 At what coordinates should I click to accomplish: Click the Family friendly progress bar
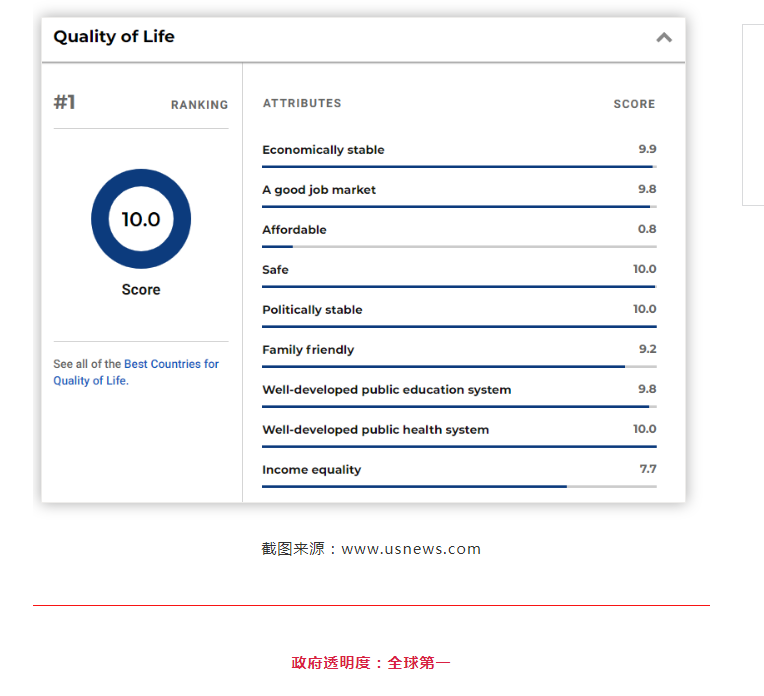click(459, 366)
